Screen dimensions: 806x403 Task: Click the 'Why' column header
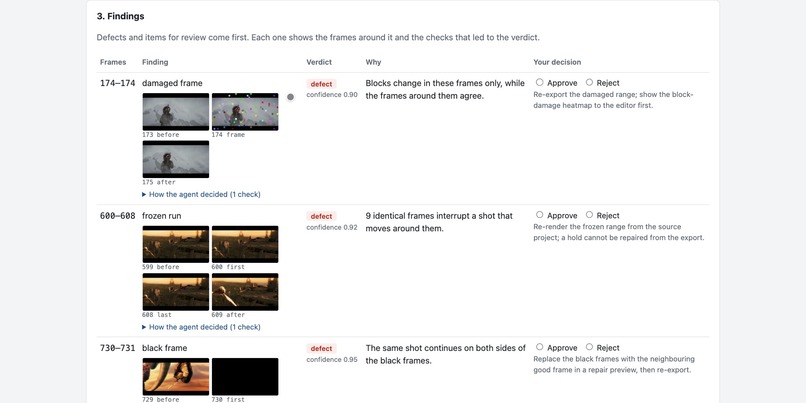373,62
